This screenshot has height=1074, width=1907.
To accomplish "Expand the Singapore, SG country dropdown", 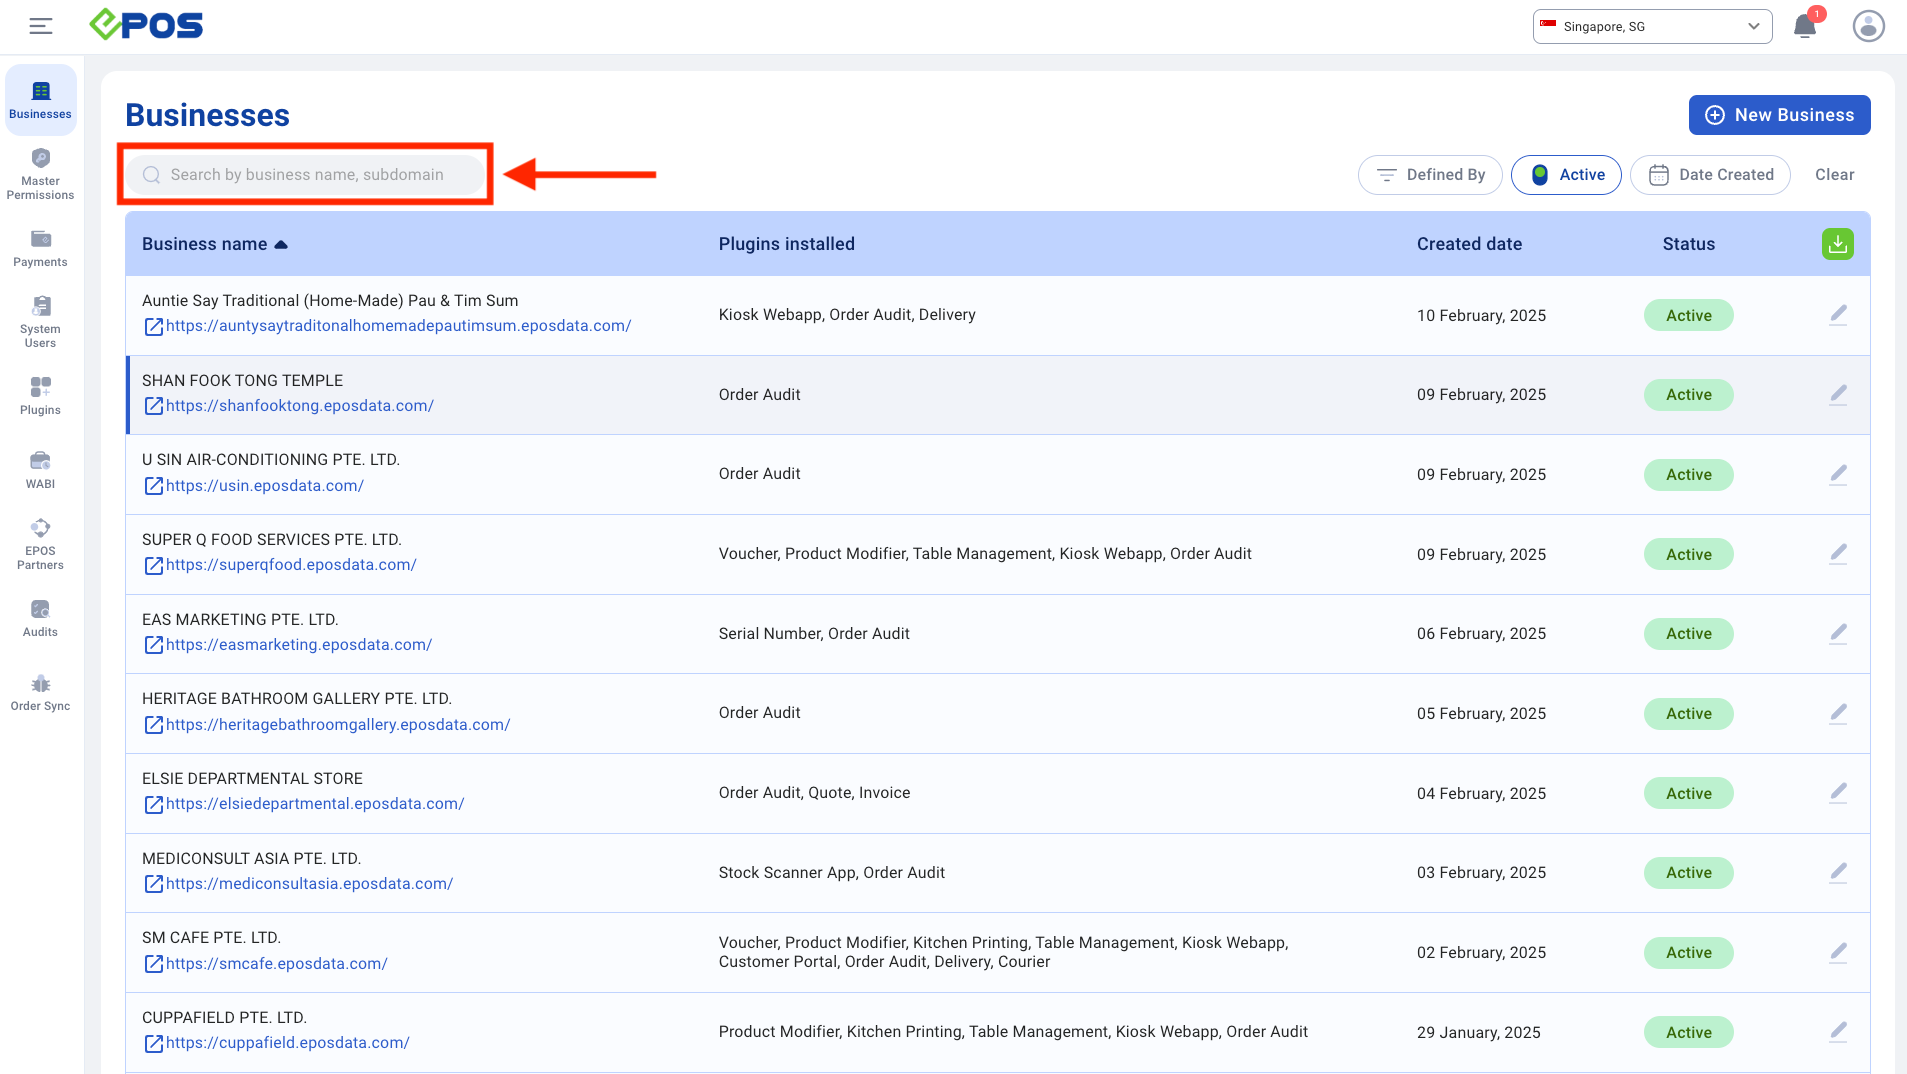I will click(x=1652, y=26).
